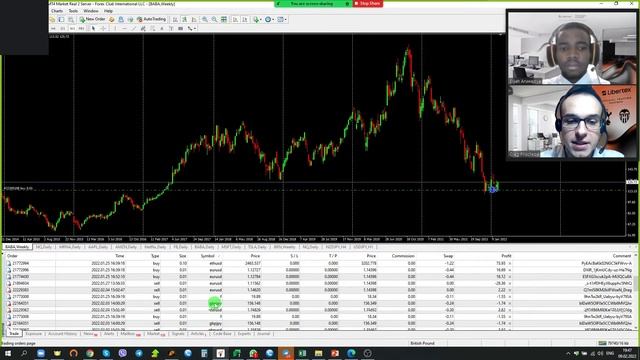
Task: Open the Journal terminal tab
Action: point(263,334)
